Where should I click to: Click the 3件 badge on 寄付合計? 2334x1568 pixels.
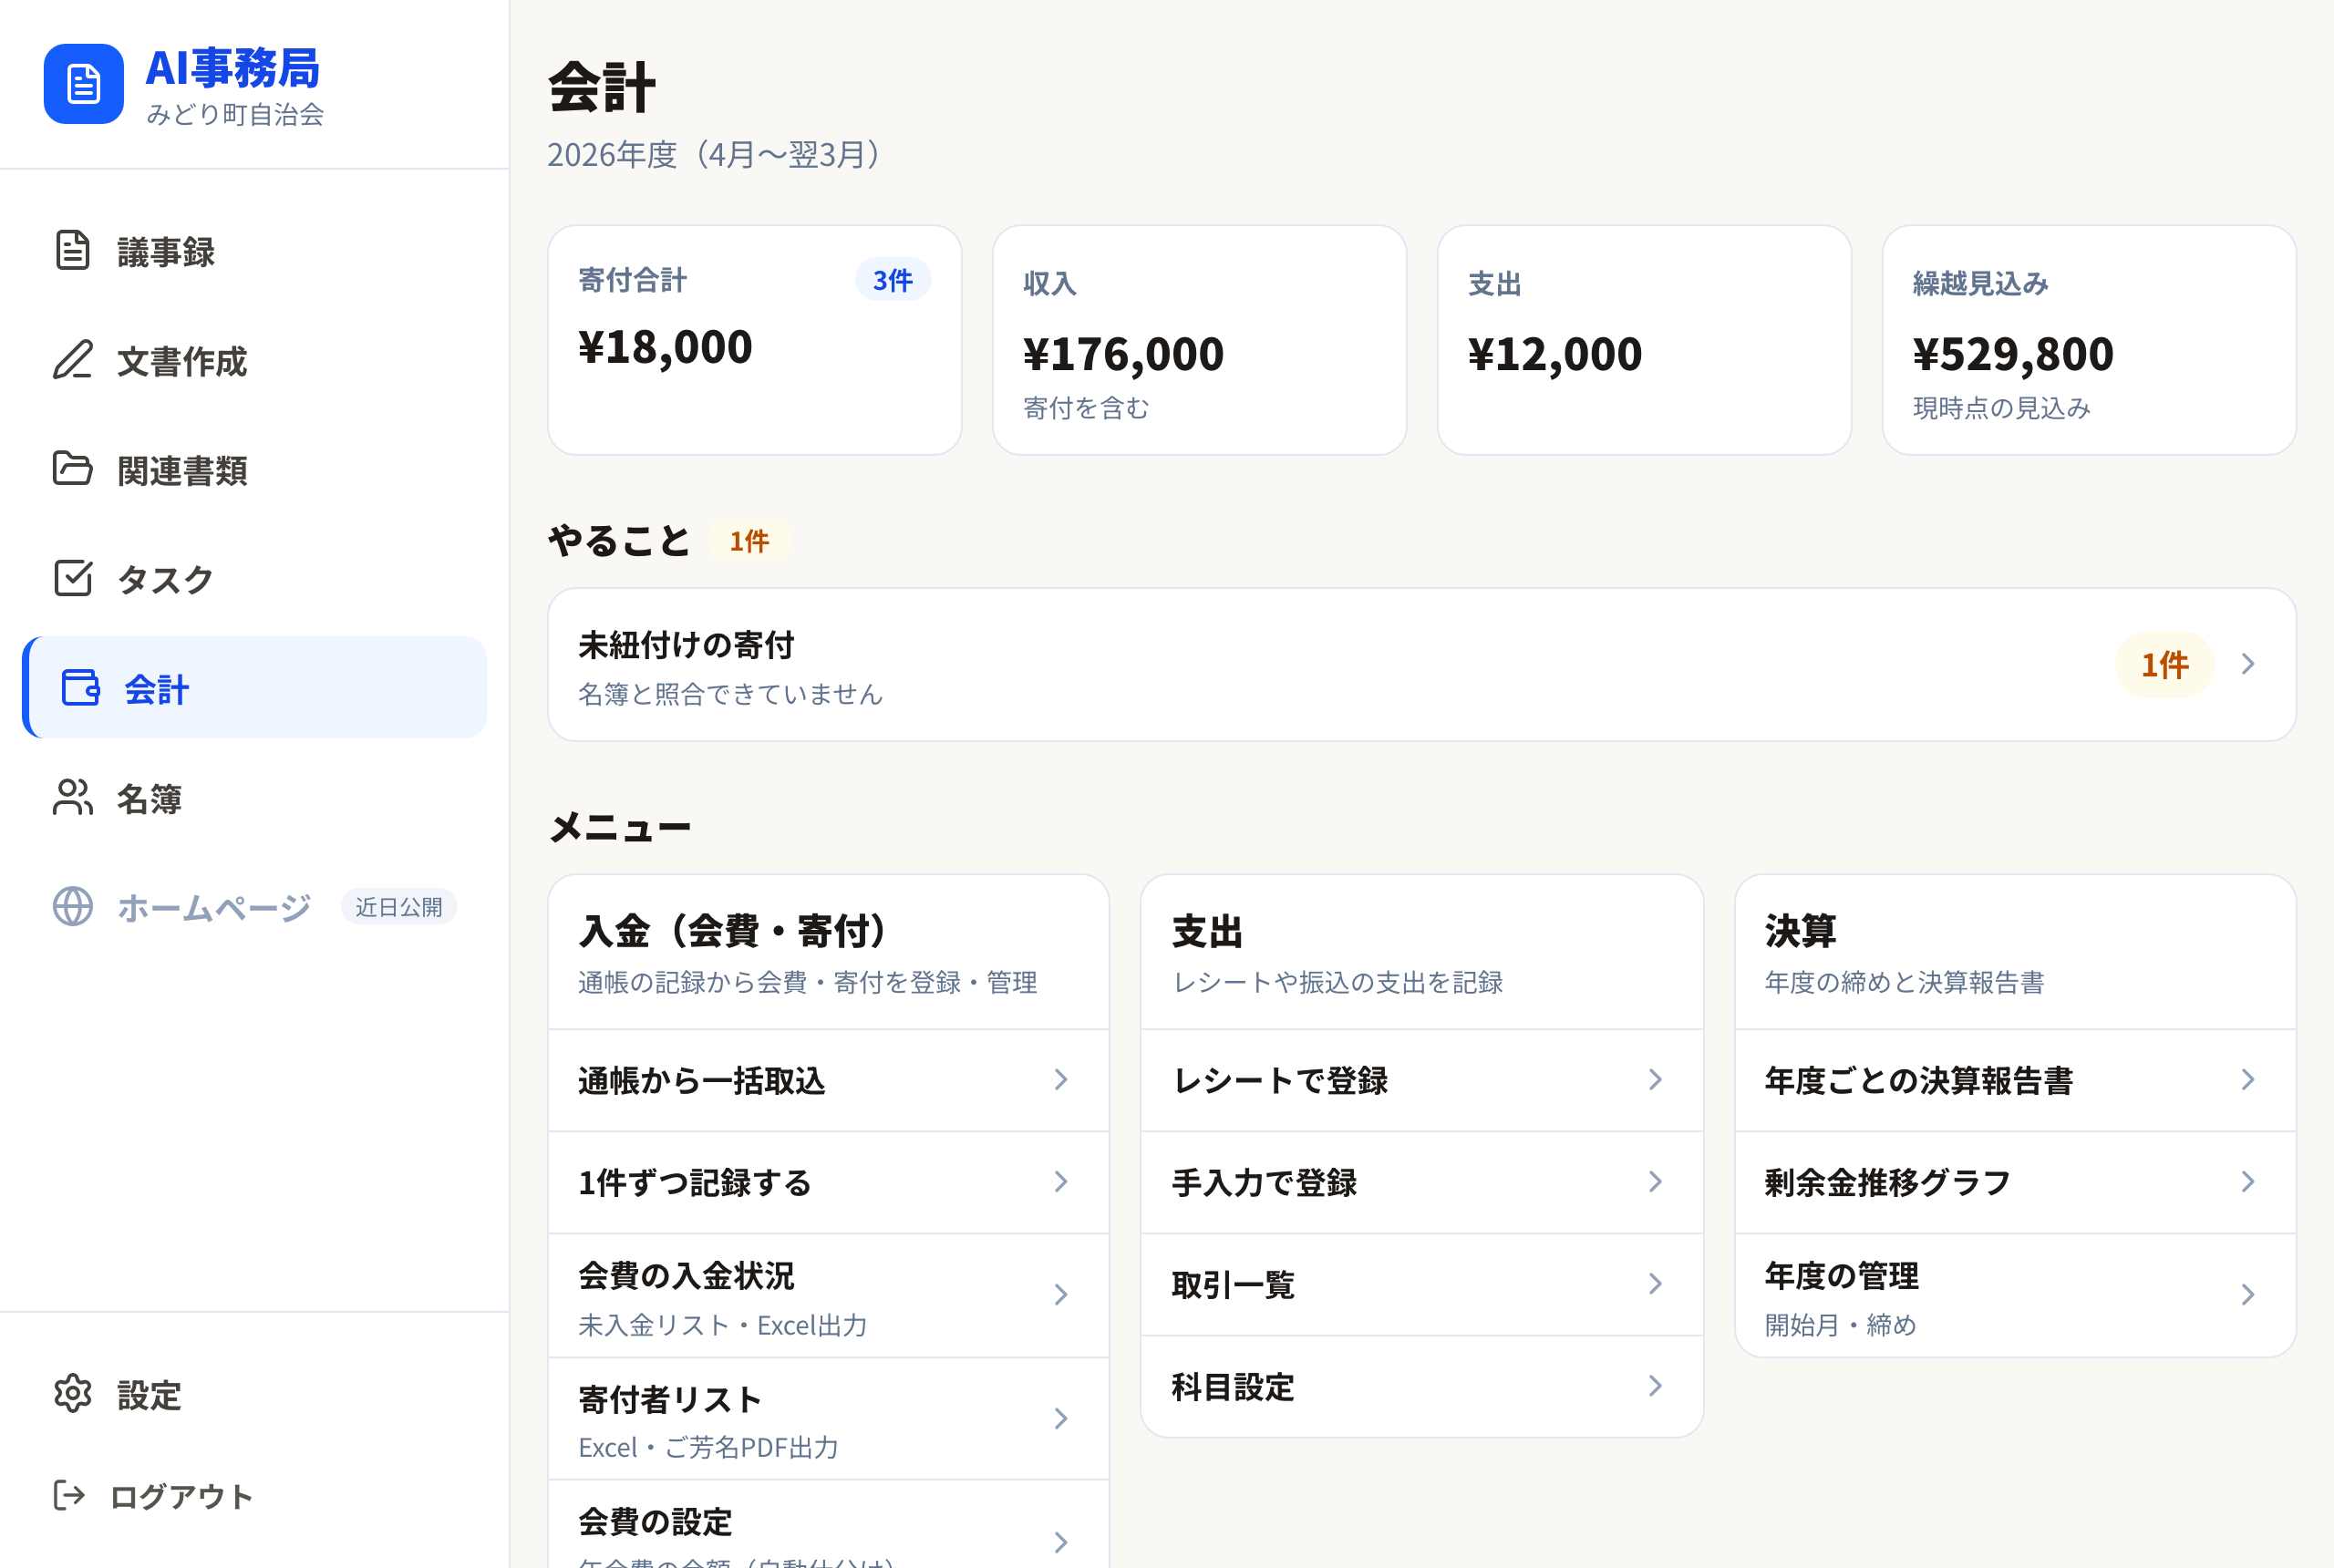coord(892,280)
